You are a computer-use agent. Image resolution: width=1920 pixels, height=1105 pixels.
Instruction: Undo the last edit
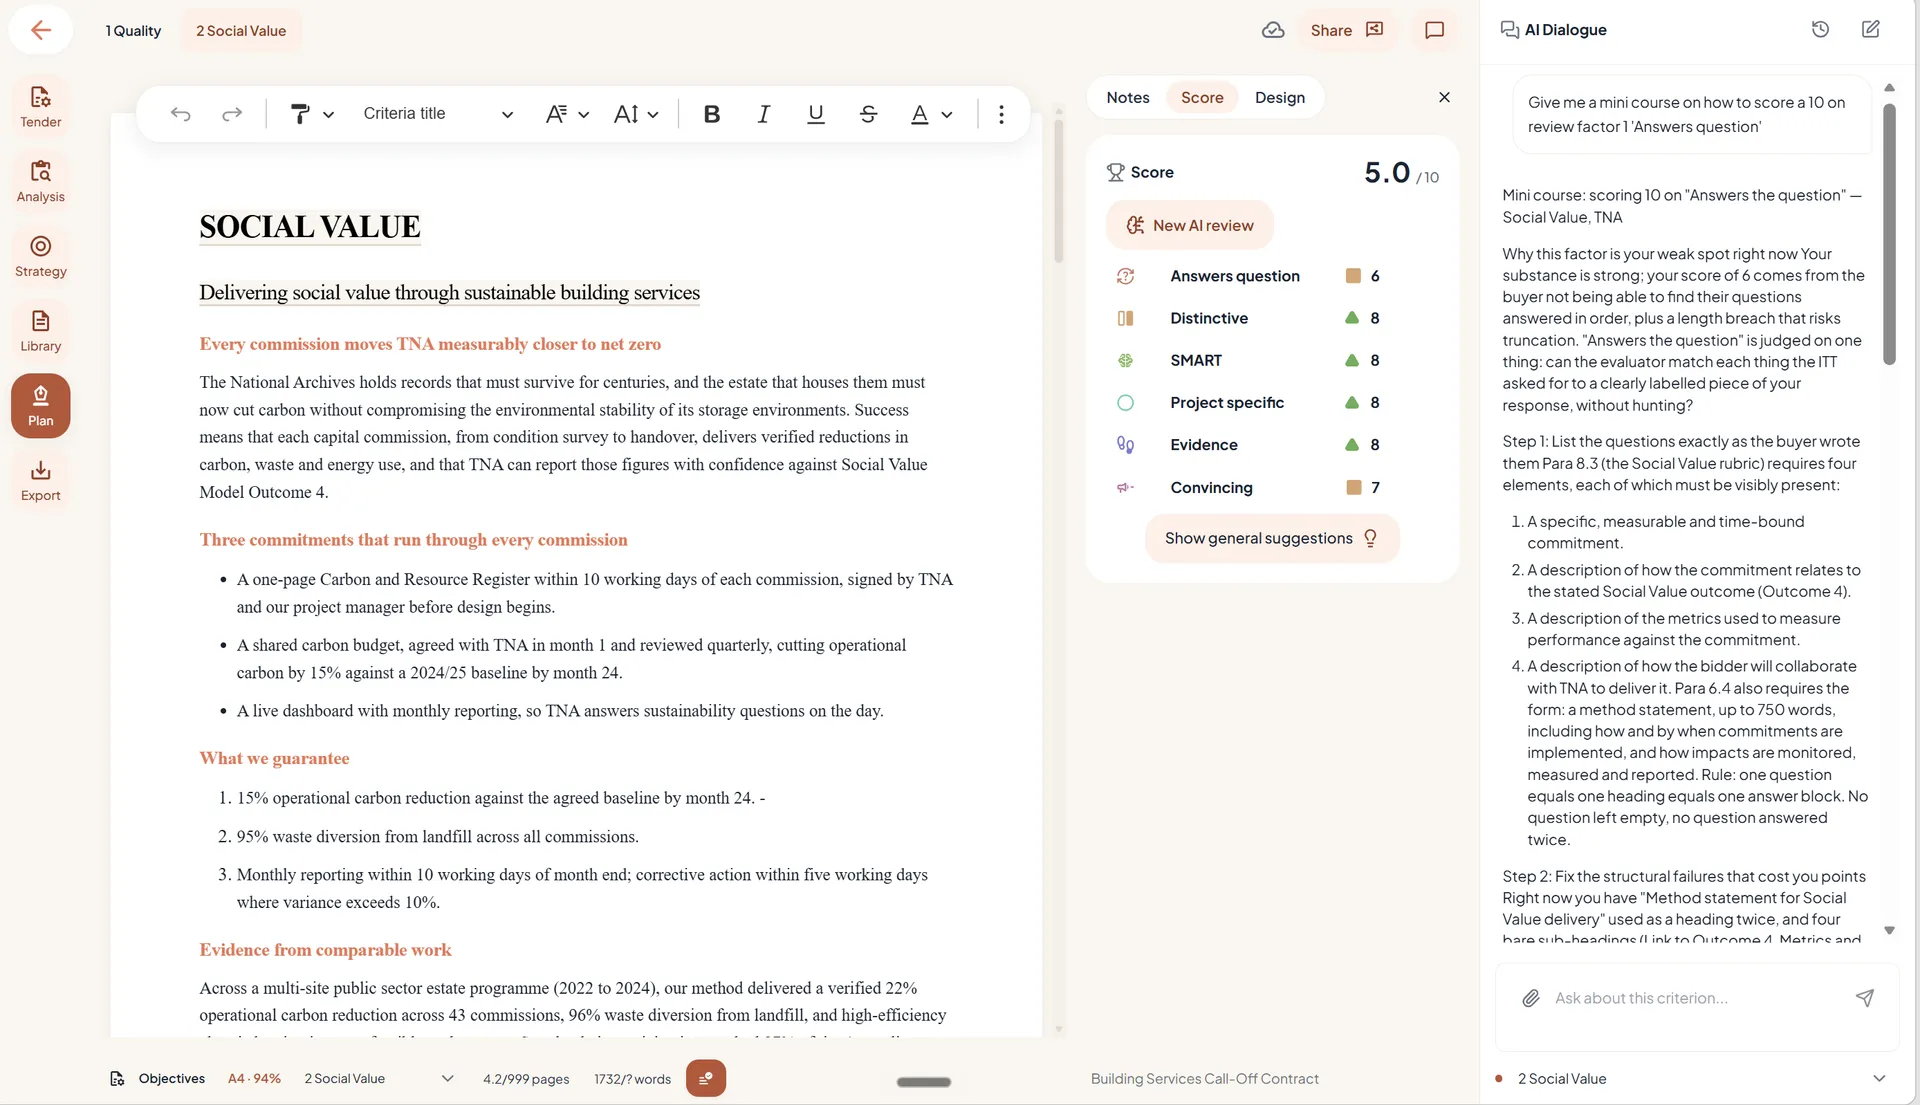tap(180, 114)
